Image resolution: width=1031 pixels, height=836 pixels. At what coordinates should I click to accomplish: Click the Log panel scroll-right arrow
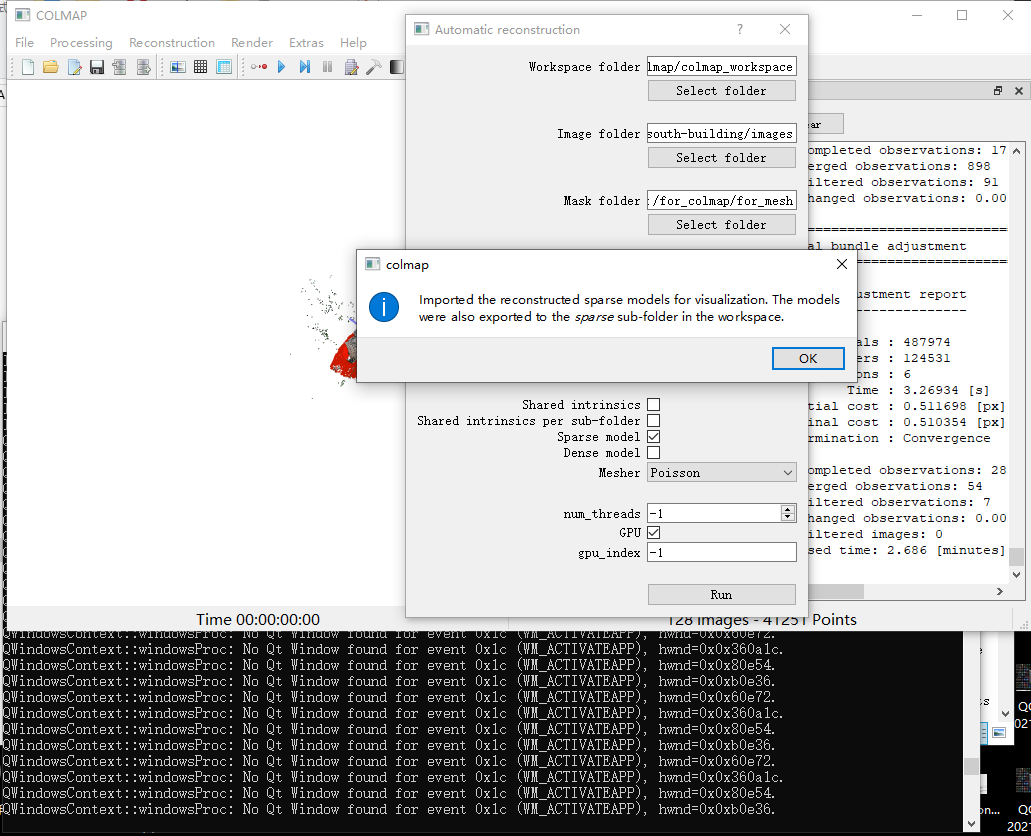tap(1000, 592)
